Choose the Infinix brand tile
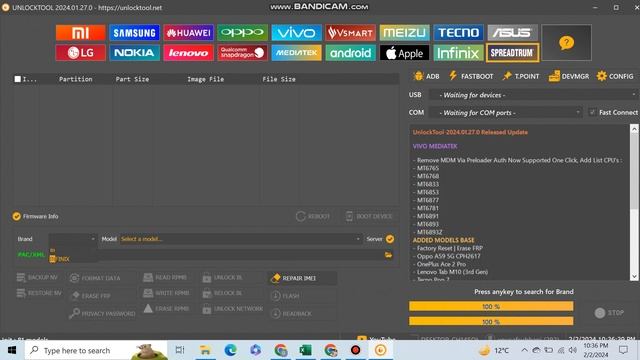This screenshot has height=360, width=640. click(458, 53)
